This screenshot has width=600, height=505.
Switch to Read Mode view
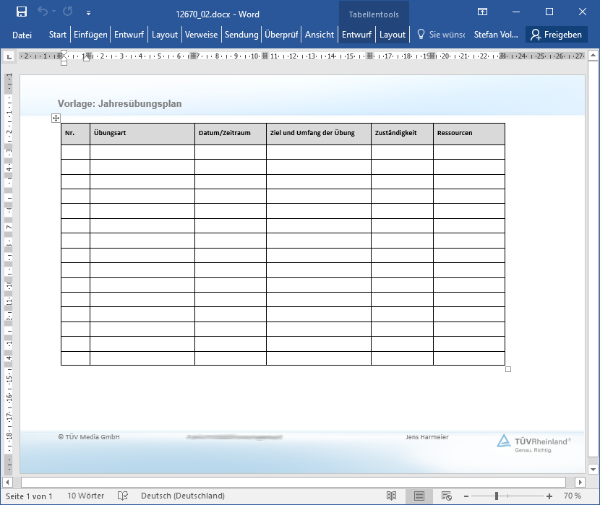pyautogui.click(x=391, y=496)
